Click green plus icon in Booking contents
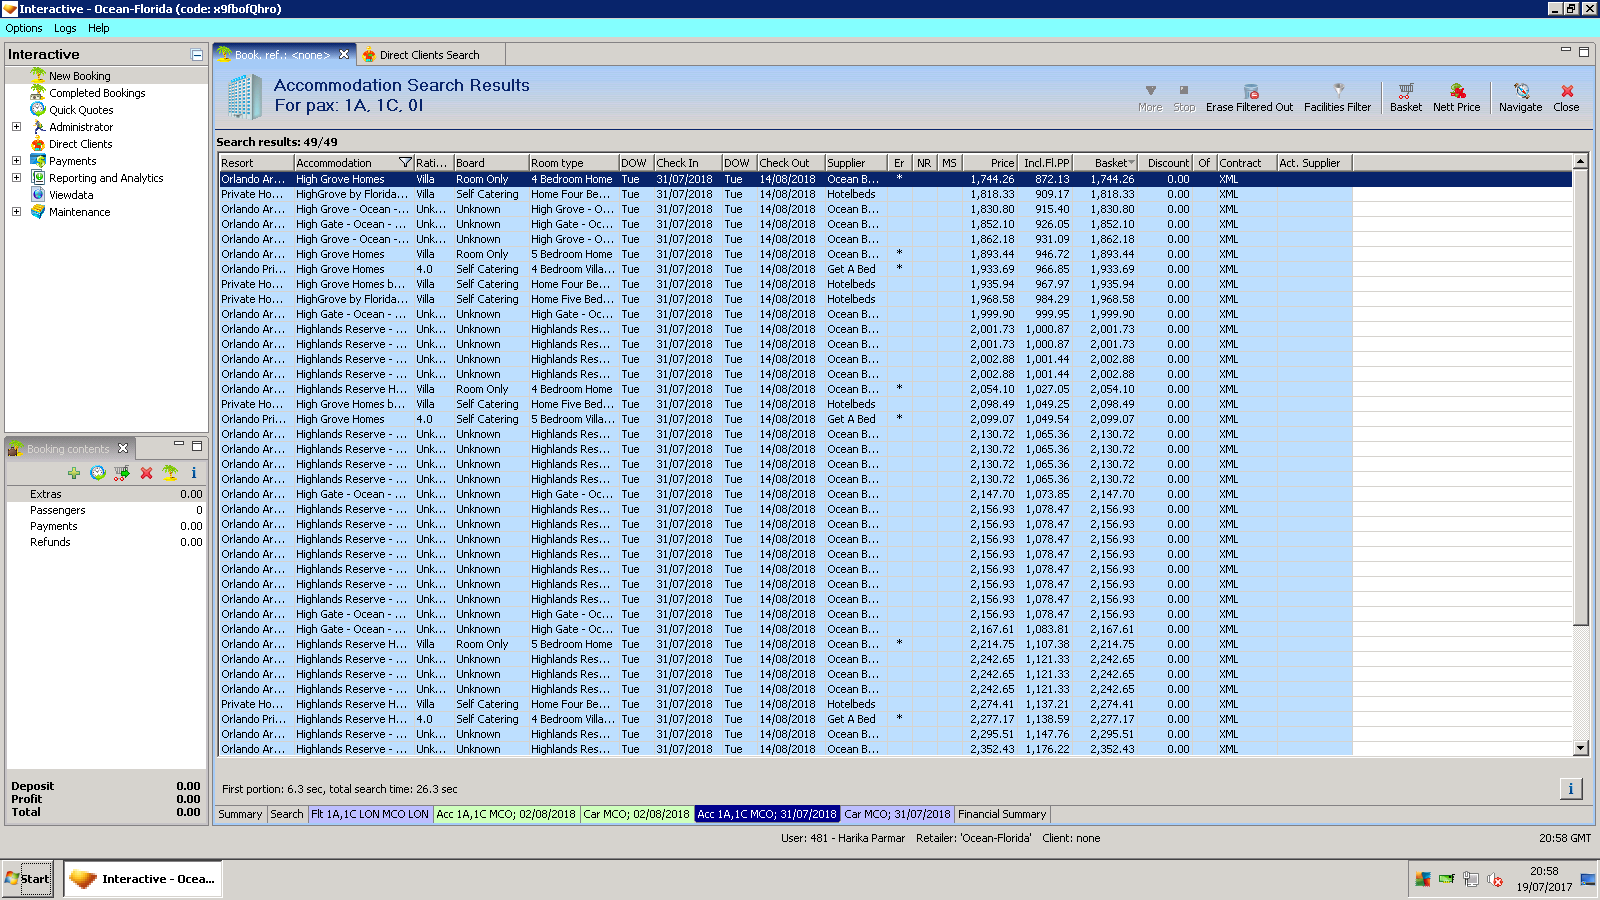The image size is (1600, 900). pyautogui.click(x=74, y=473)
